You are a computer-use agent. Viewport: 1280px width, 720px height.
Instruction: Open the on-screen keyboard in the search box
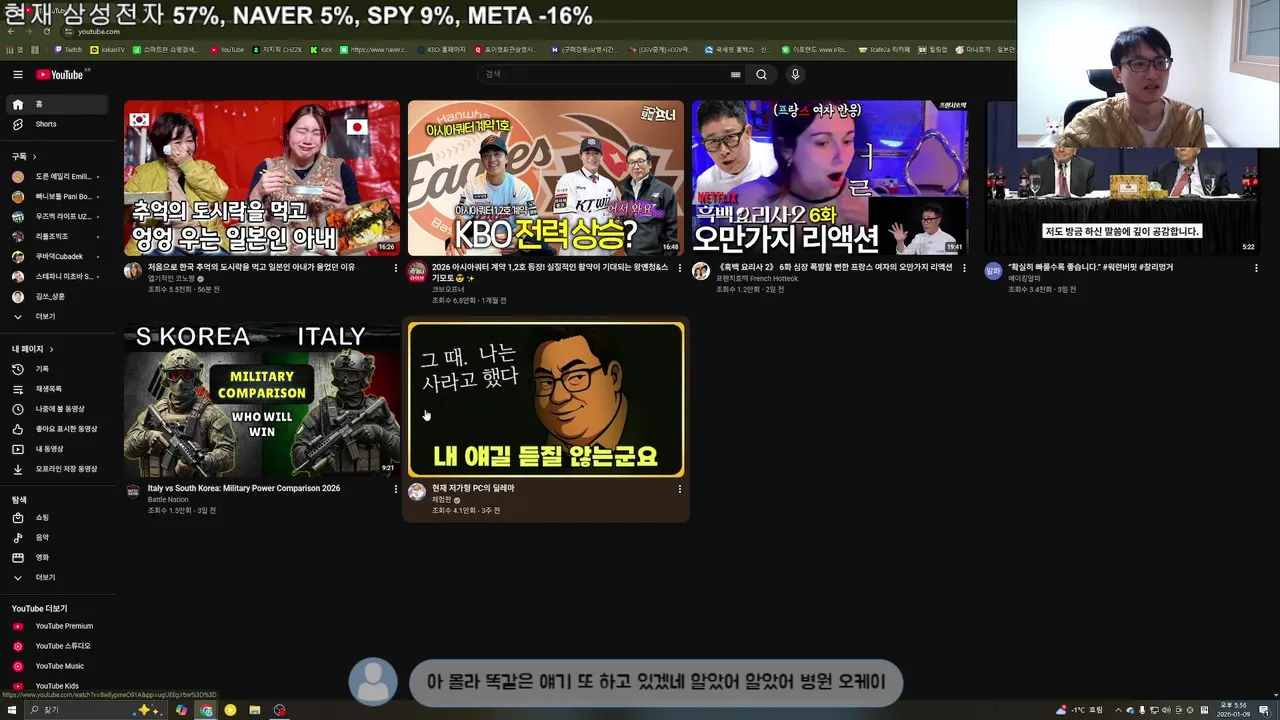point(735,74)
